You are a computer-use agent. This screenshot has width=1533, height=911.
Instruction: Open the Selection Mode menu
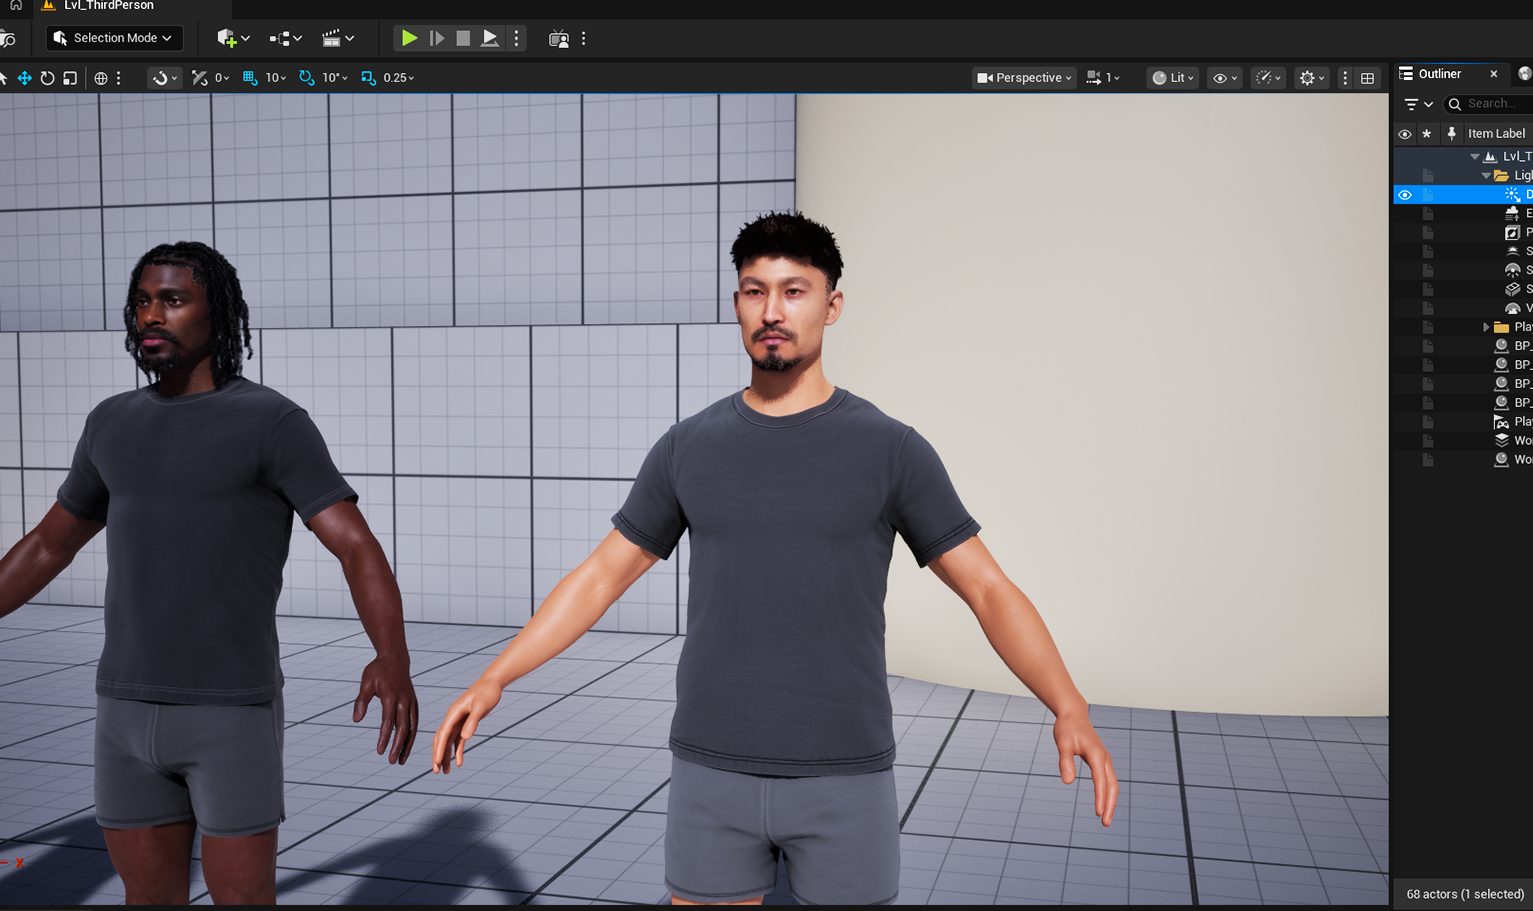pos(113,38)
